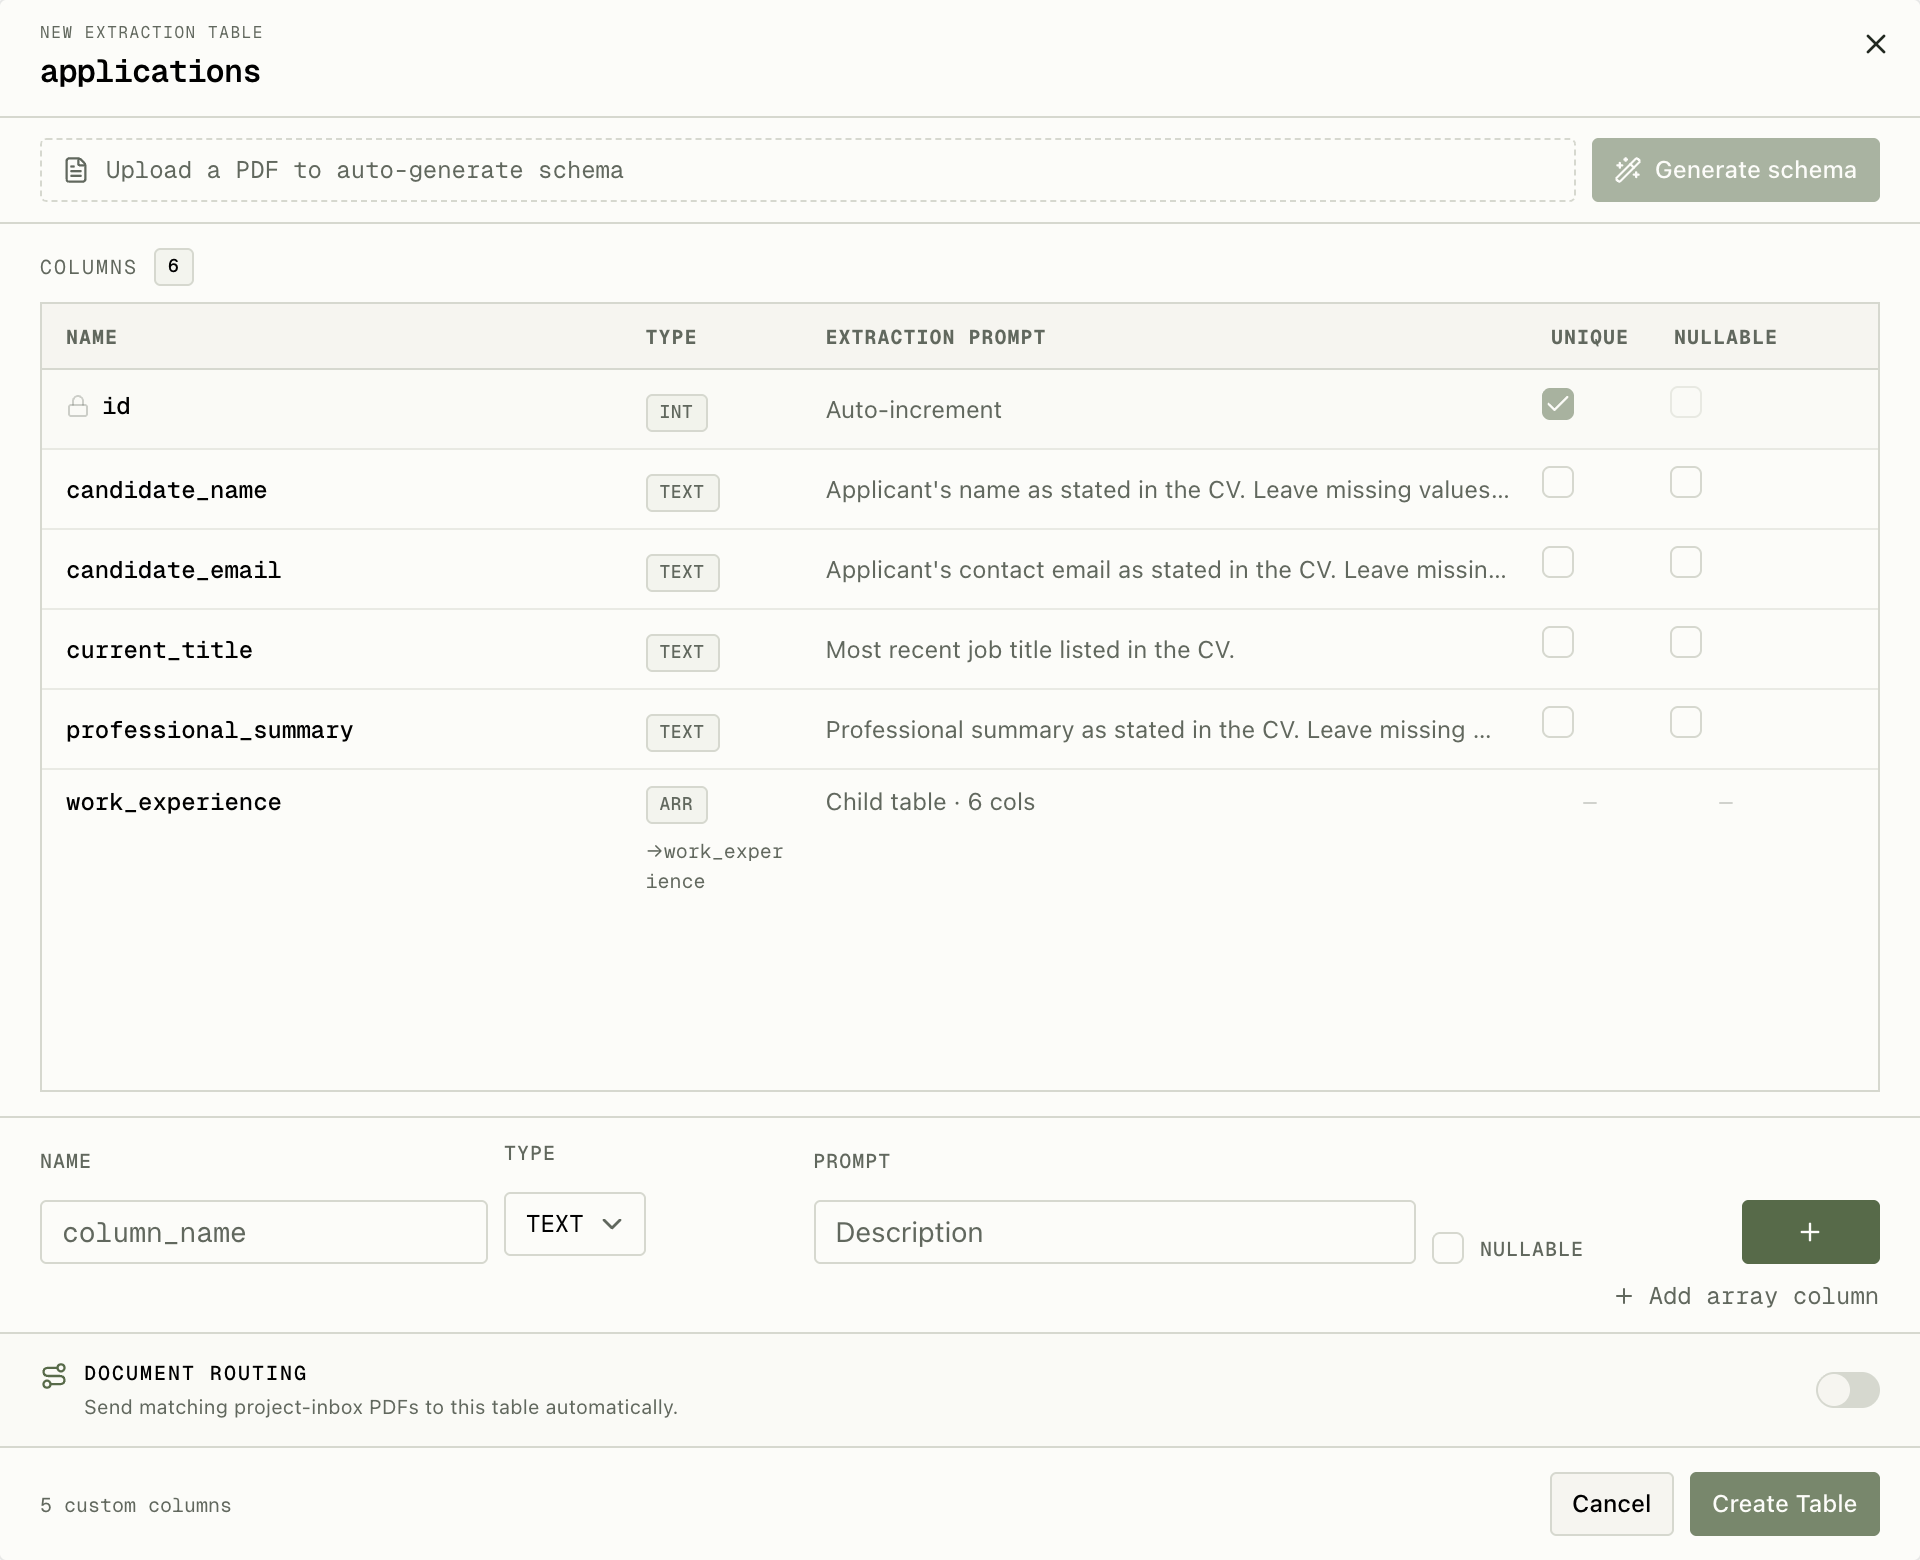Click "Child table · 6 cols" text
Screen dimensions: 1920x1560
point(930,802)
